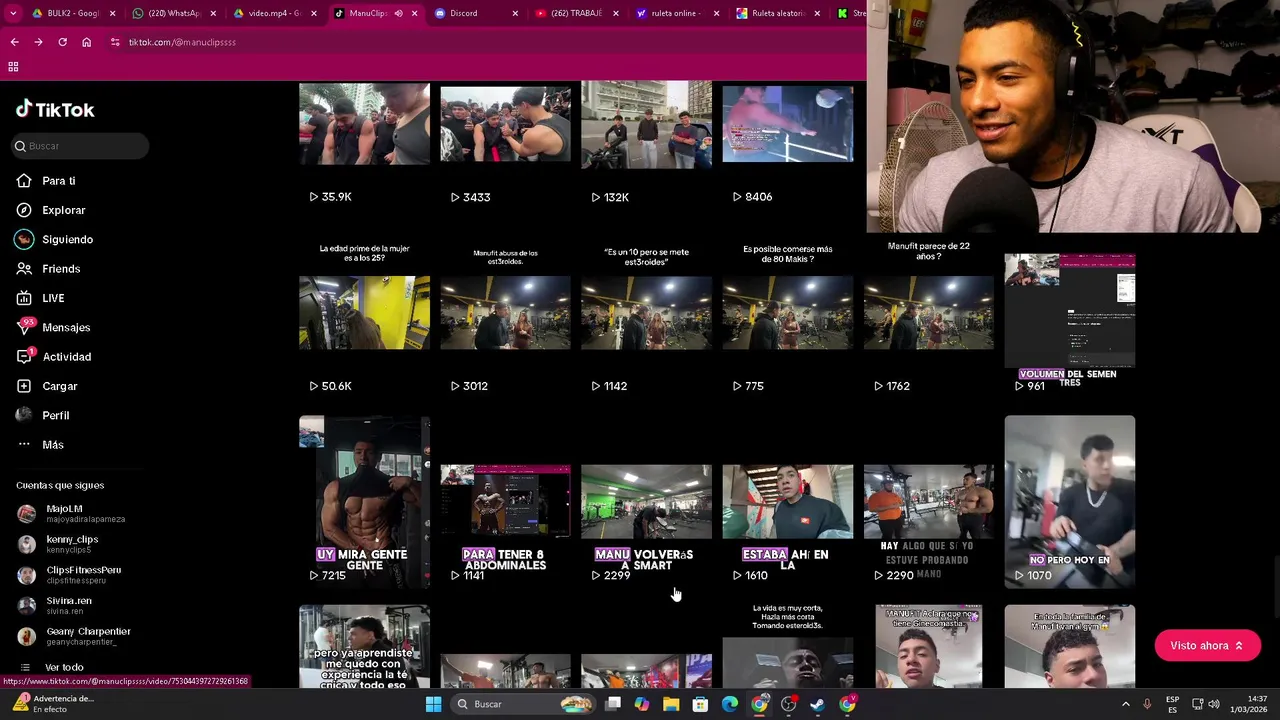Screen dimensions: 1280x720
Task: Open the 'HAY ALGO QUE SI YO' video
Action: (x=928, y=501)
